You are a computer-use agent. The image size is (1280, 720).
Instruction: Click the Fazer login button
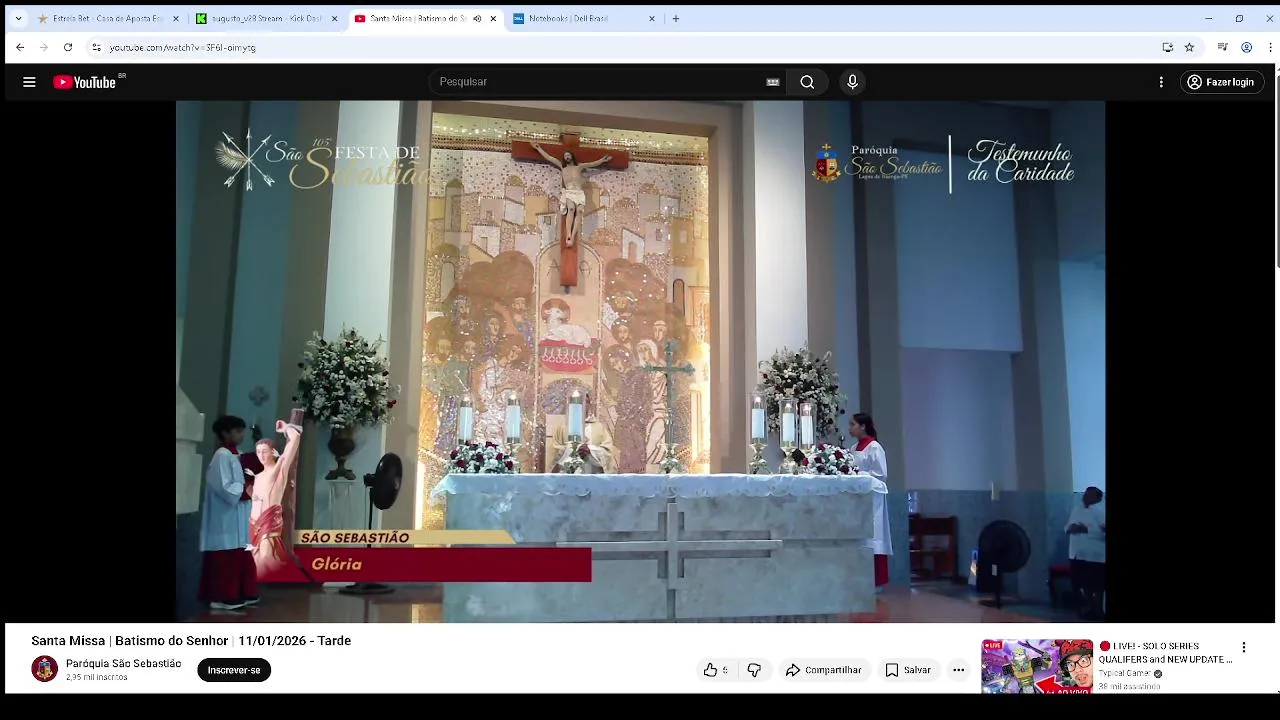(x=1220, y=82)
